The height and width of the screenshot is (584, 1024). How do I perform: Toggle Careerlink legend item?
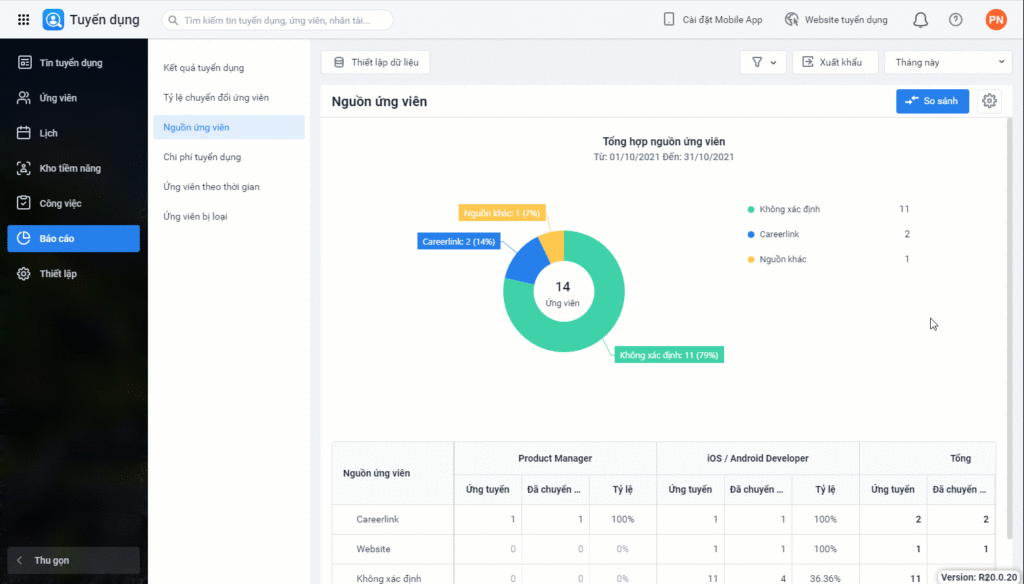pos(778,234)
